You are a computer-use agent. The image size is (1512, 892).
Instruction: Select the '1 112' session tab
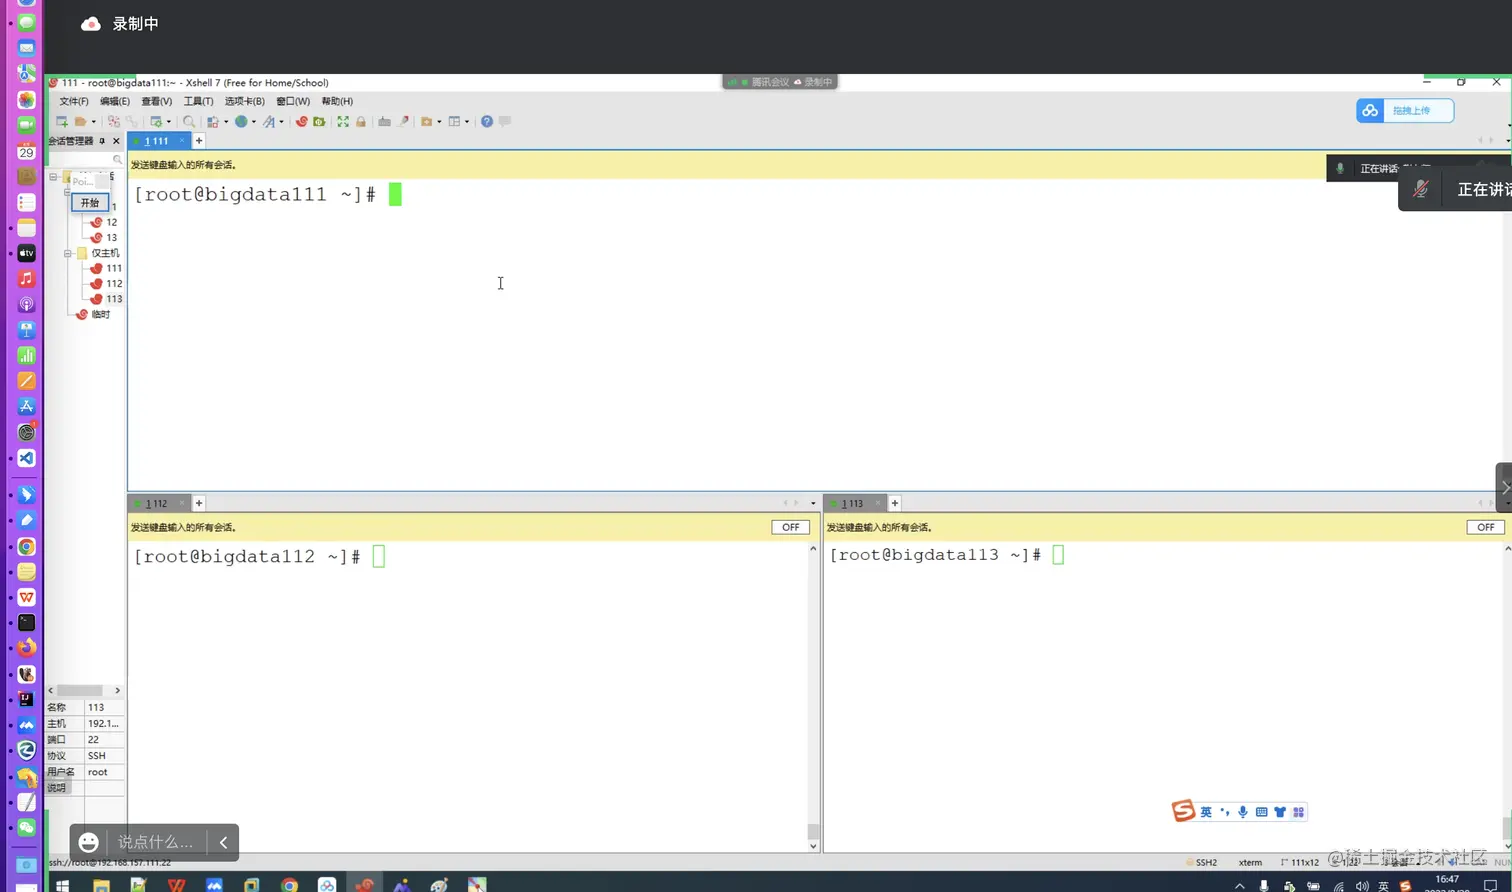pyautogui.click(x=157, y=503)
